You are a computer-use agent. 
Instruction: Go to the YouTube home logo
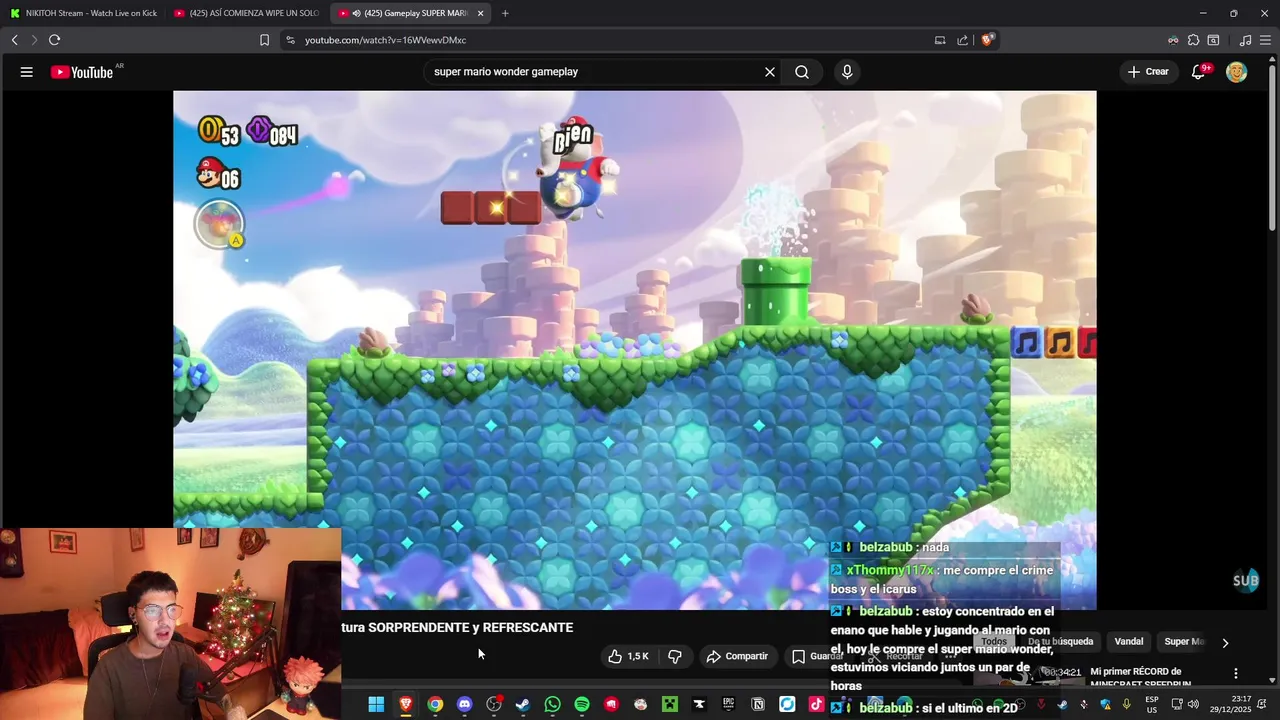(x=82, y=72)
